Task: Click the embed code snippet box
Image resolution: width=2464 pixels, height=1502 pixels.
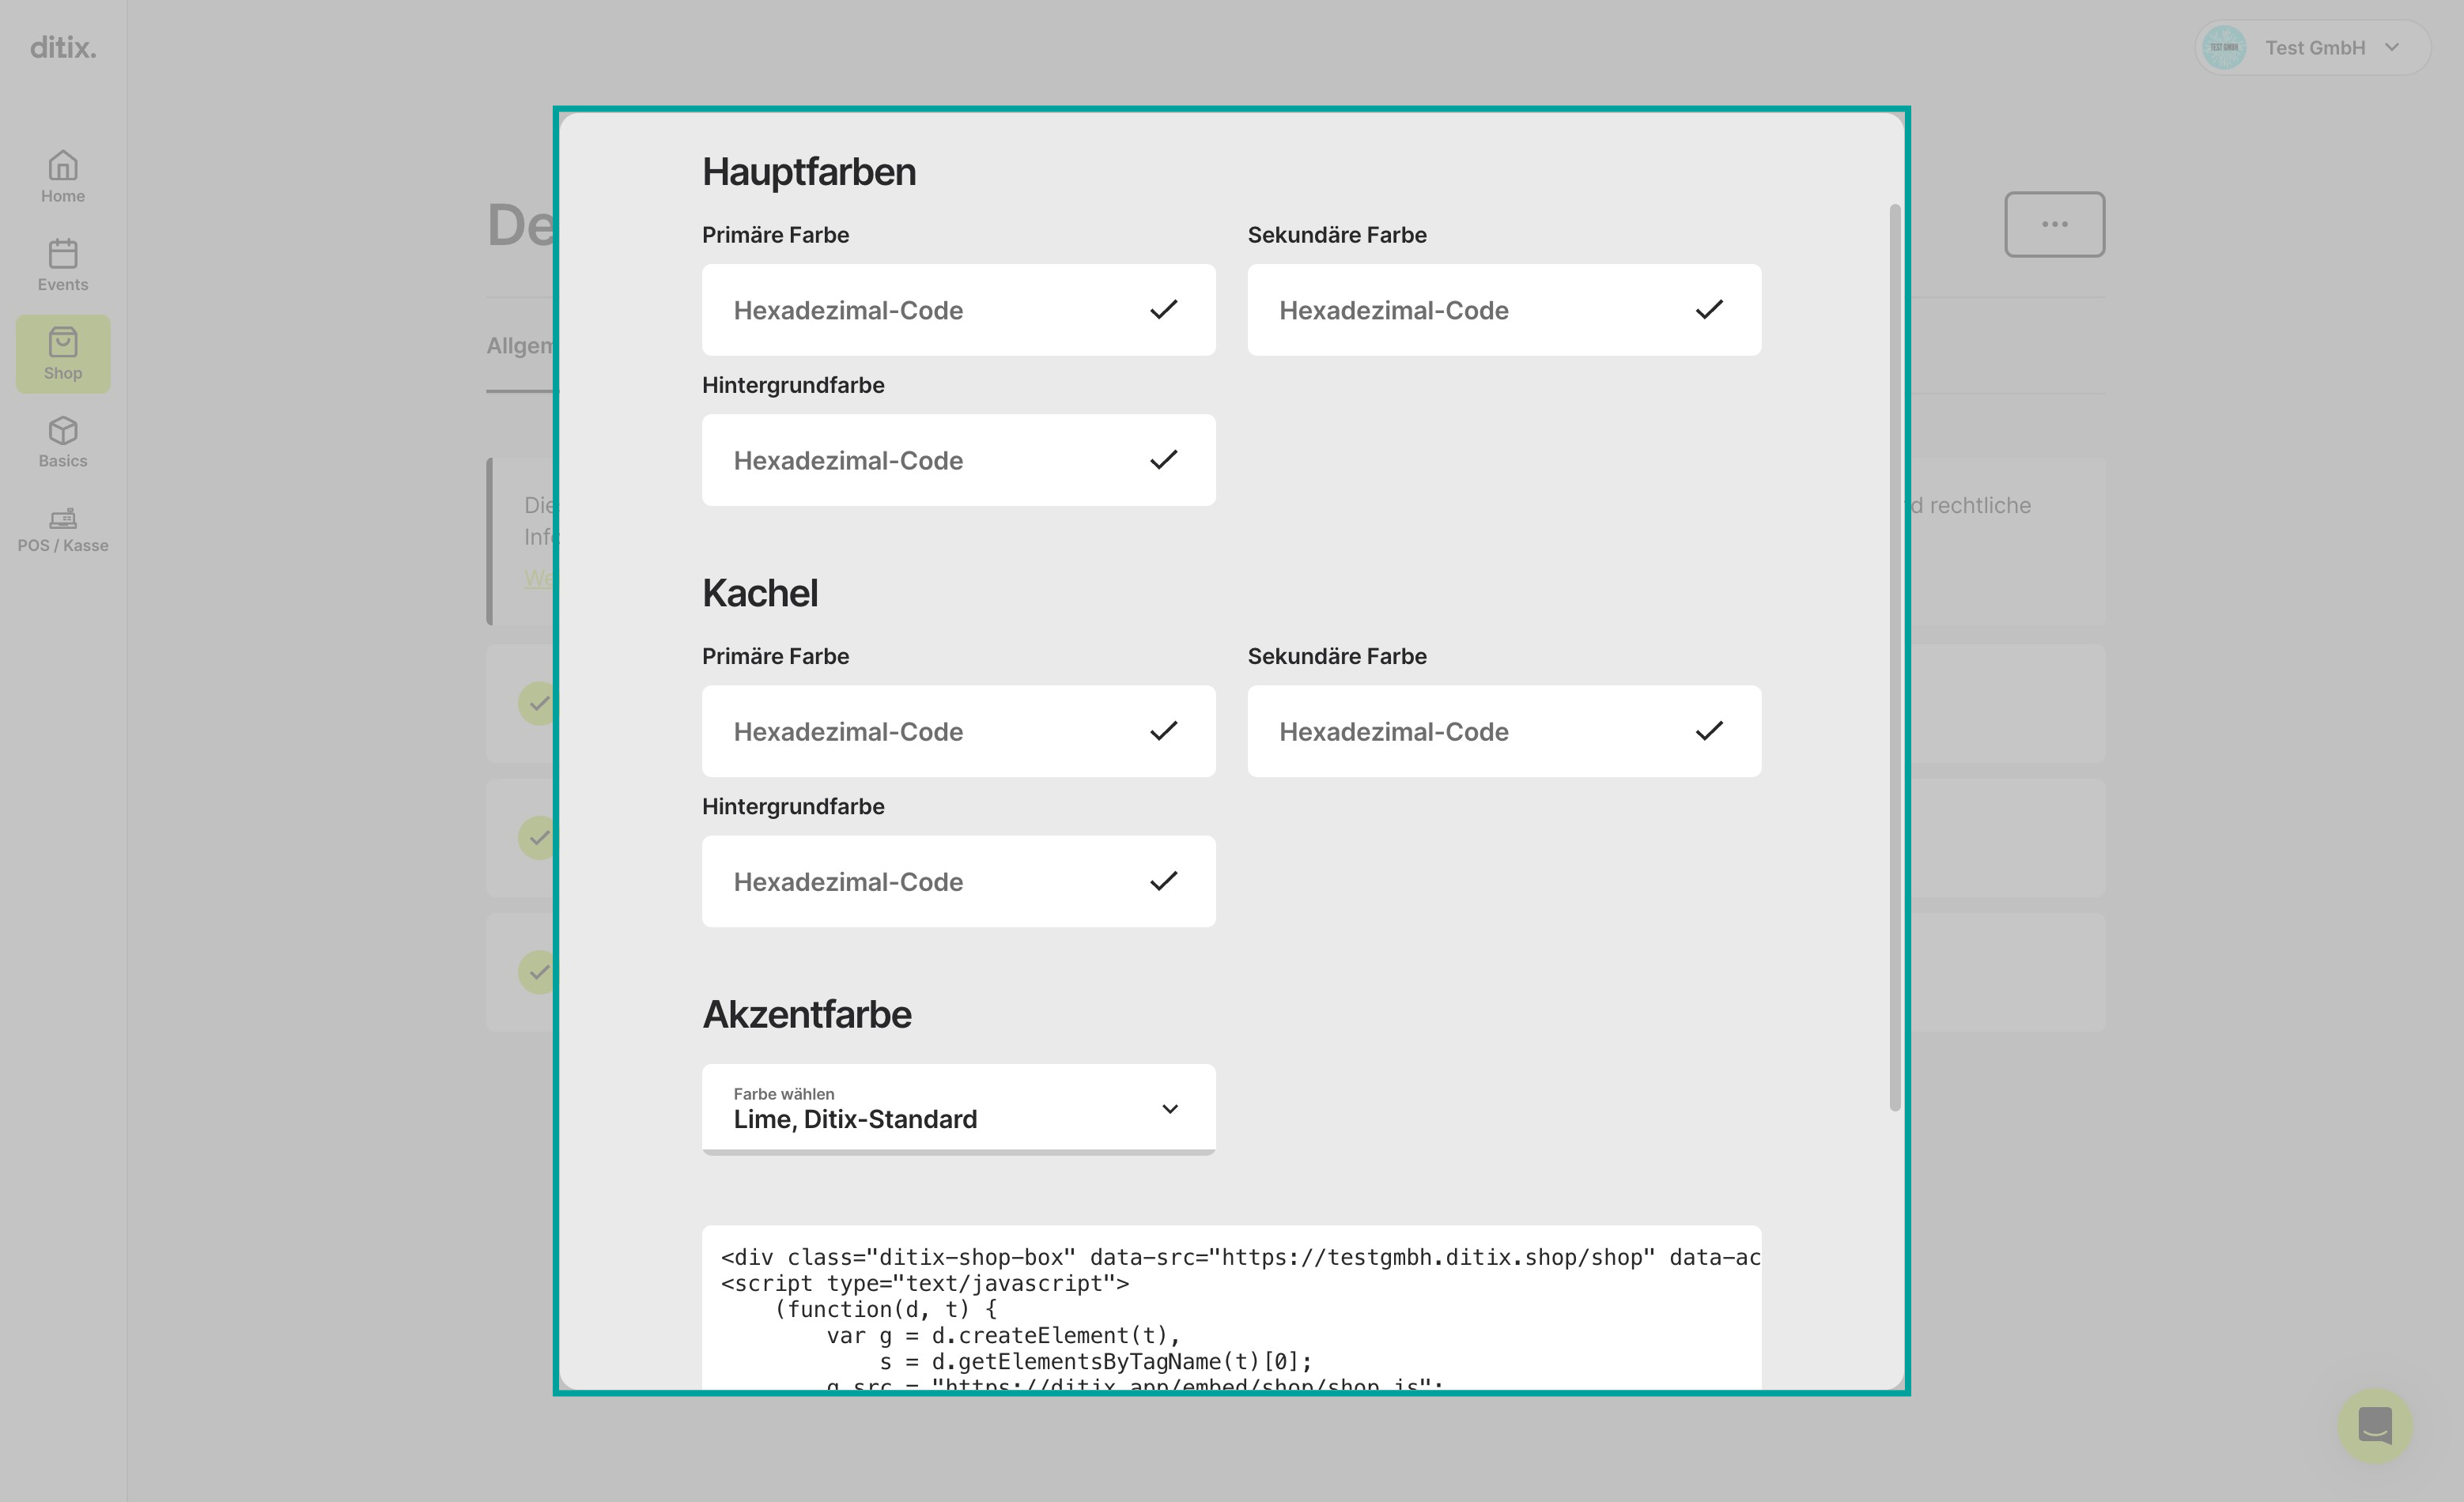Action: tap(1231, 1308)
